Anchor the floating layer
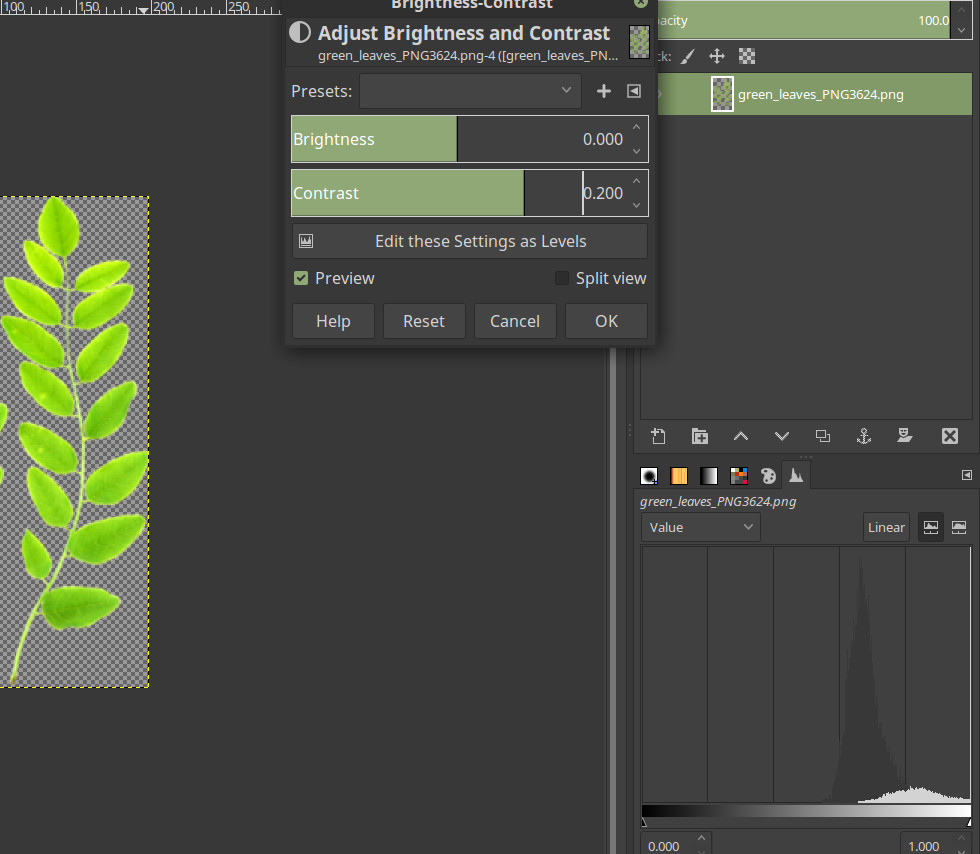 point(864,436)
